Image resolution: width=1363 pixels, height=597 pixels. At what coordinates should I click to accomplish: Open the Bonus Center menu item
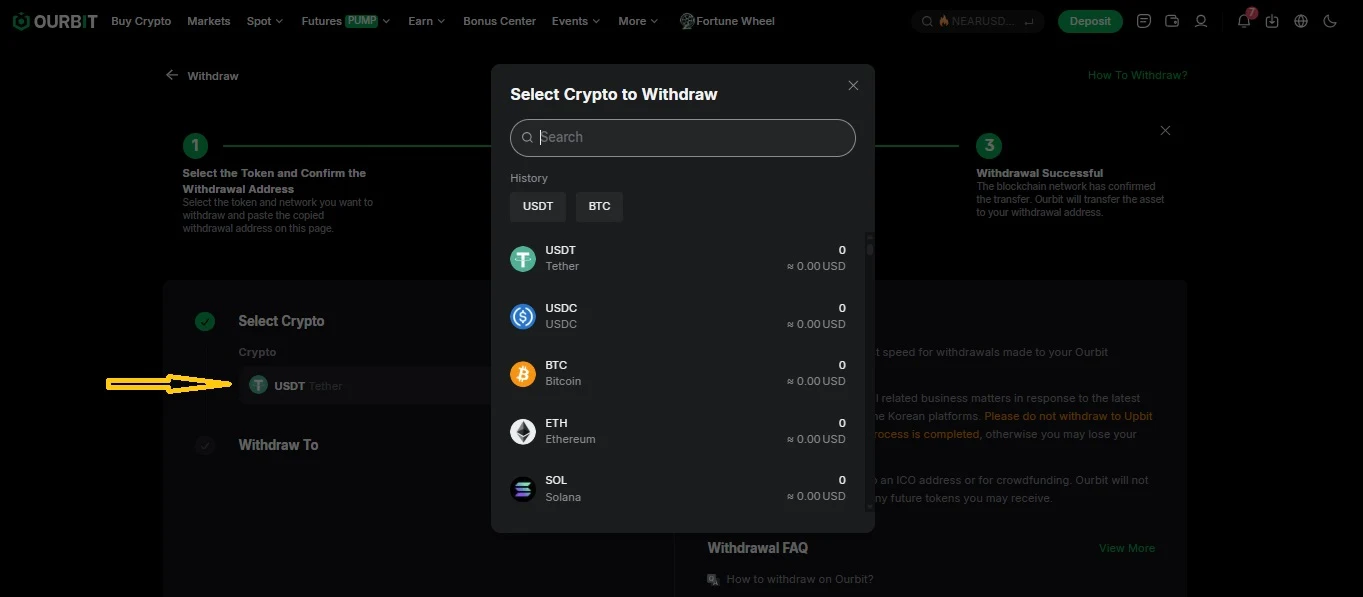(499, 21)
